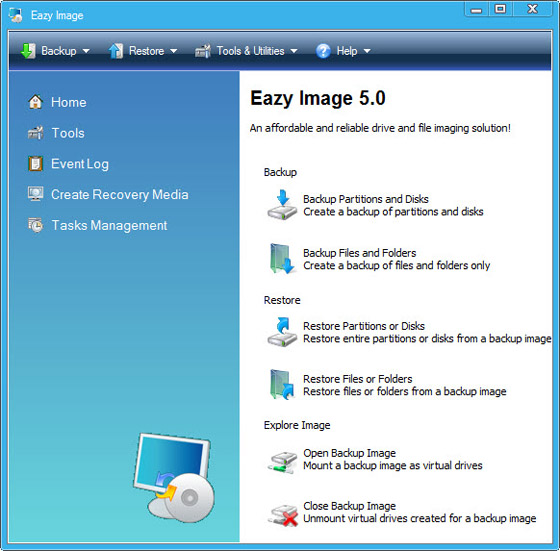Click the blue Help question mark icon

(323, 51)
